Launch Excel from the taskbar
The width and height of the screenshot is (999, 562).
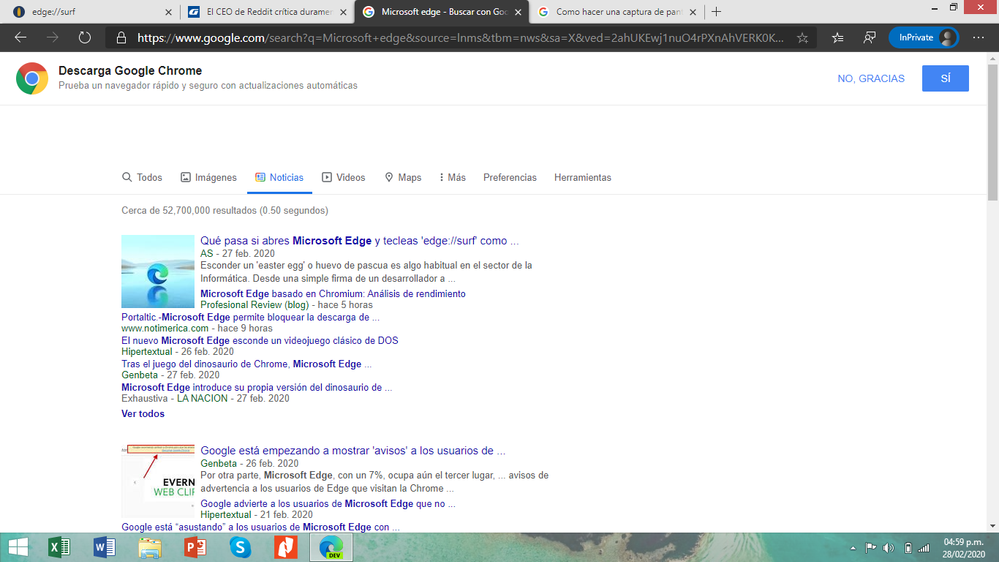(59, 547)
